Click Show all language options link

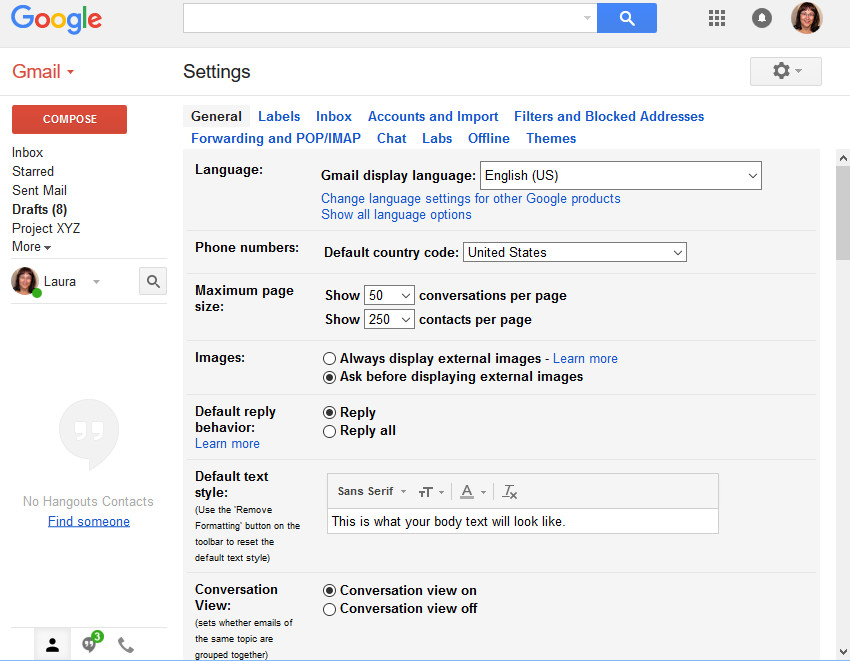pos(396,215)
